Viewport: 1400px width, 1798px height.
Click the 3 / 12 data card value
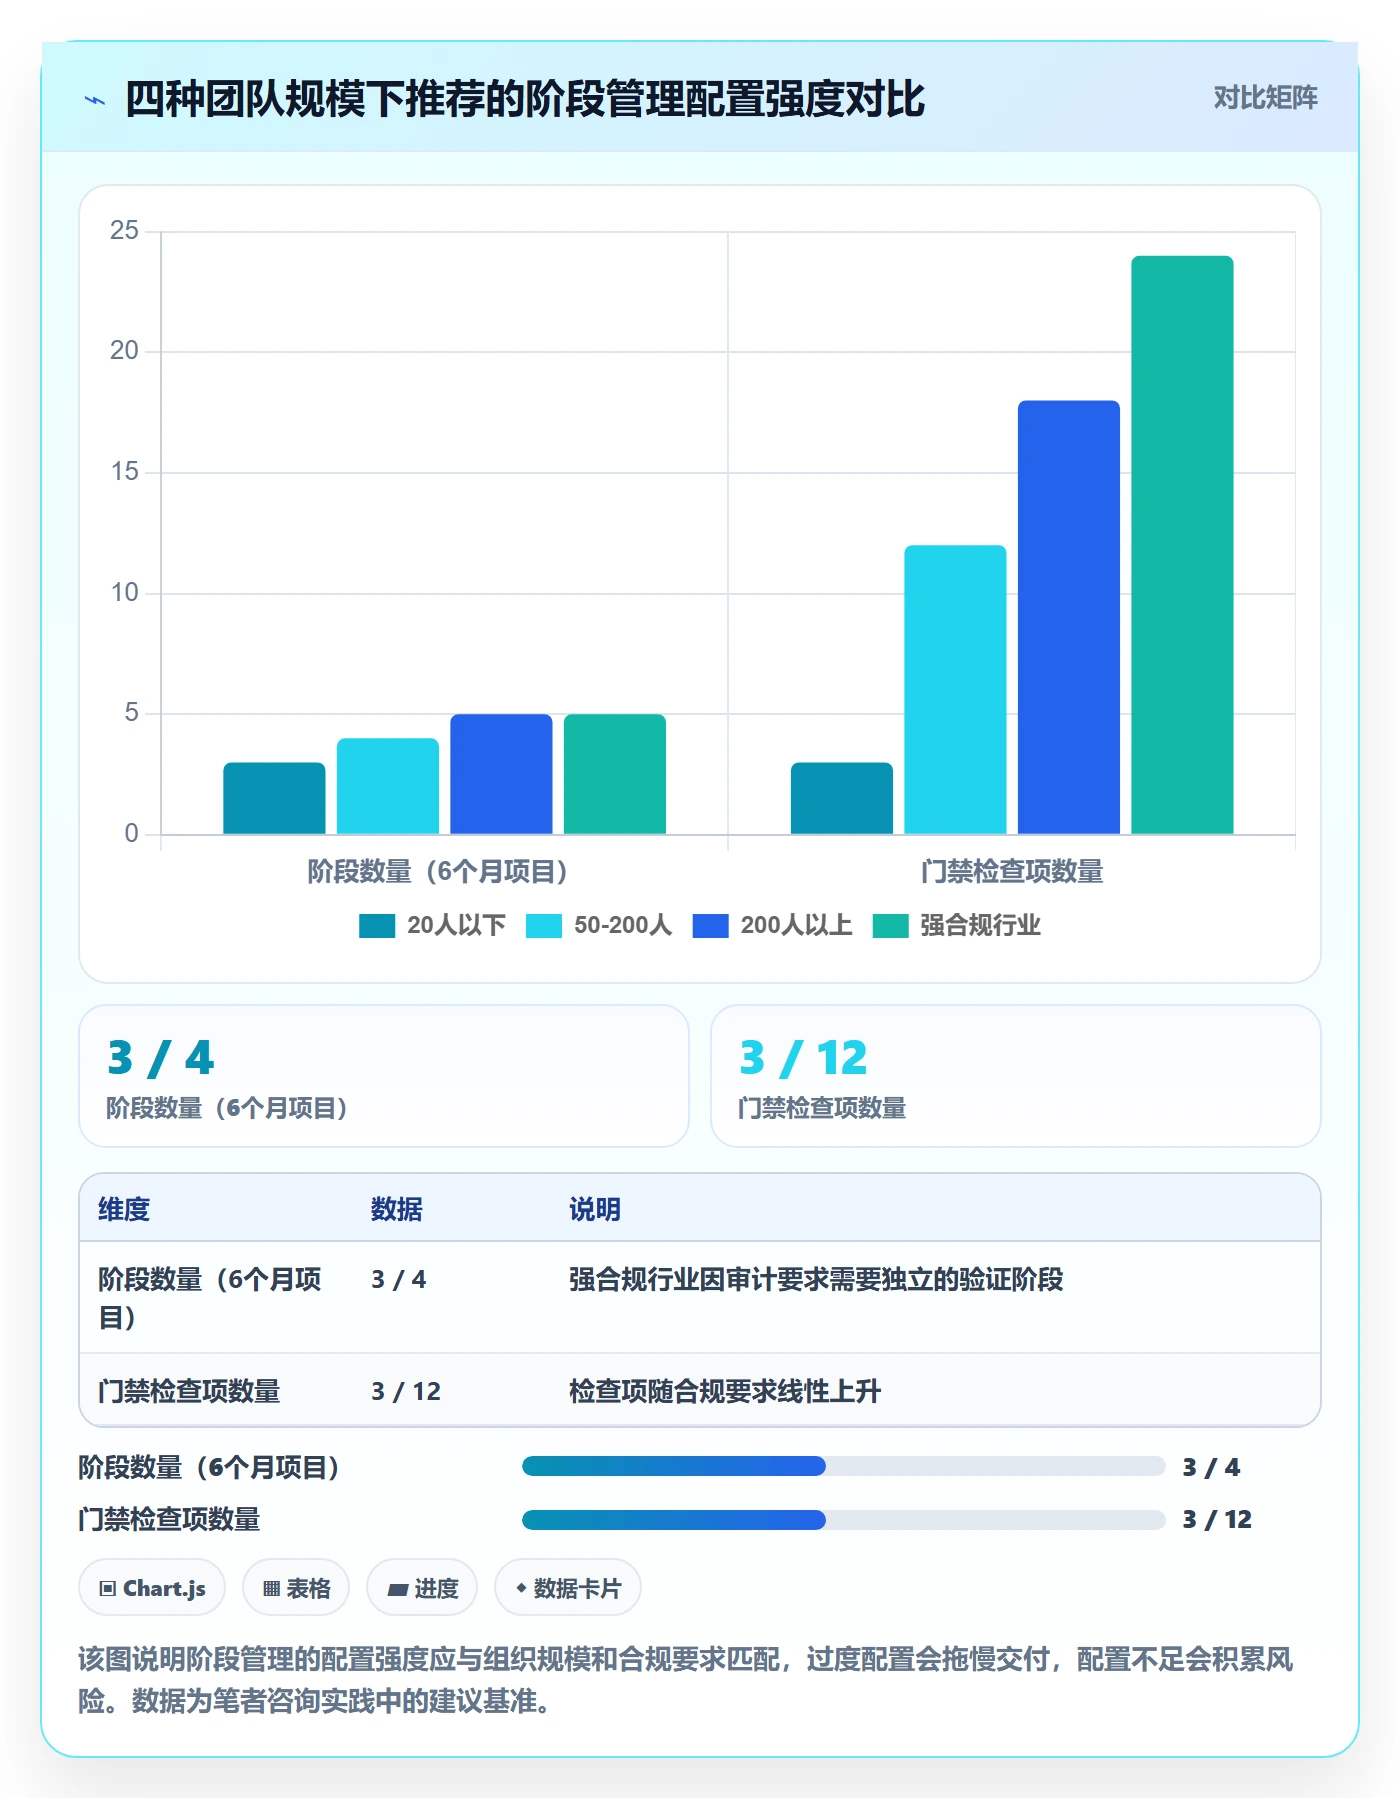tap(803, 1058)
